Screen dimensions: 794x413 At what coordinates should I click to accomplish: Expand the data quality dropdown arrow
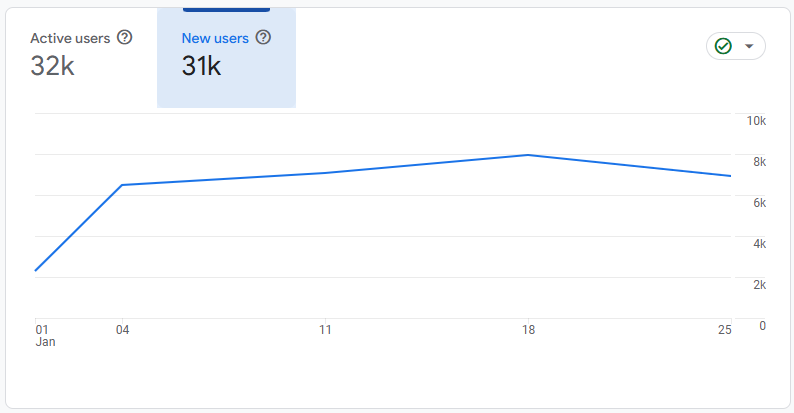[x=749, y=46]
